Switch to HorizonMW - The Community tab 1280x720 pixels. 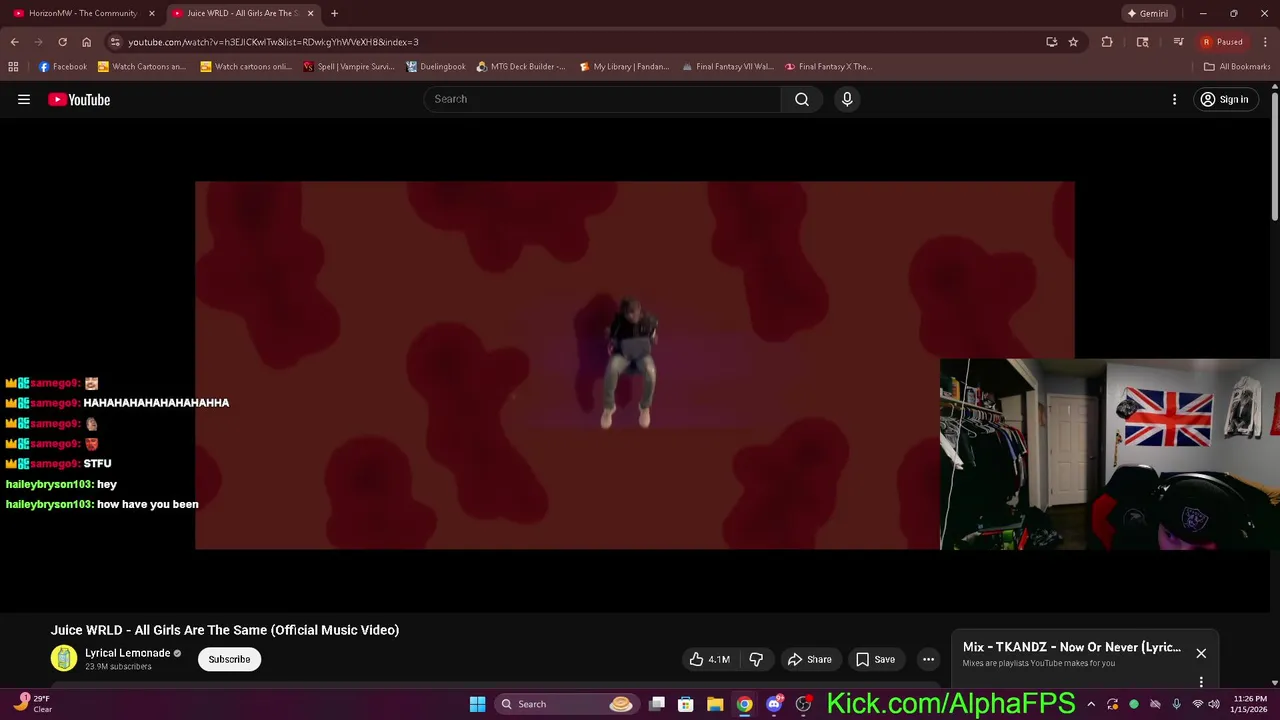pos(83,13)
